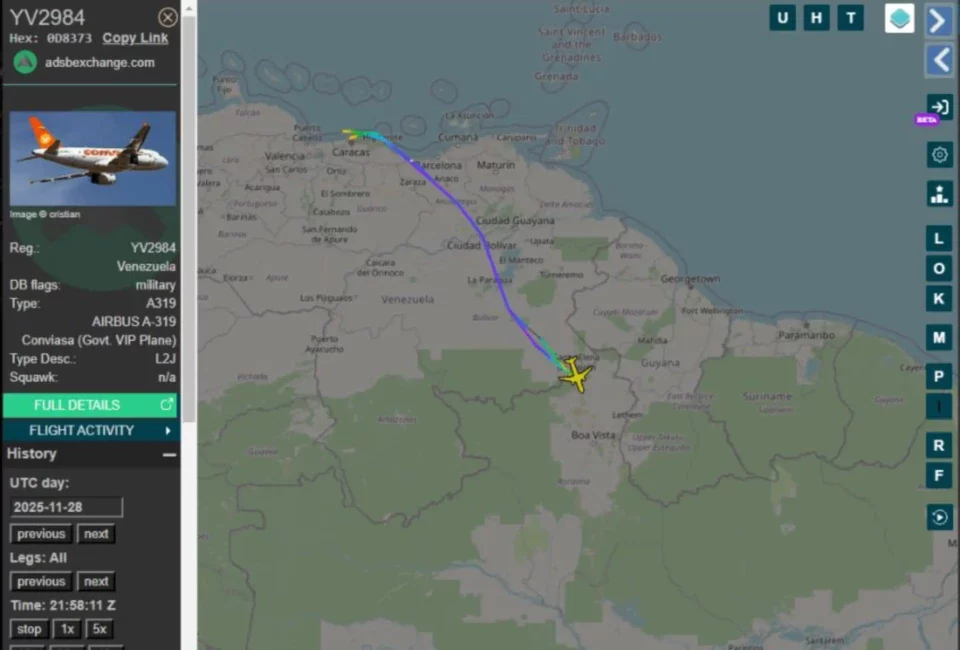Open FULL DETAILS external view
The image size is (960, 650).
tap(90, 405)
